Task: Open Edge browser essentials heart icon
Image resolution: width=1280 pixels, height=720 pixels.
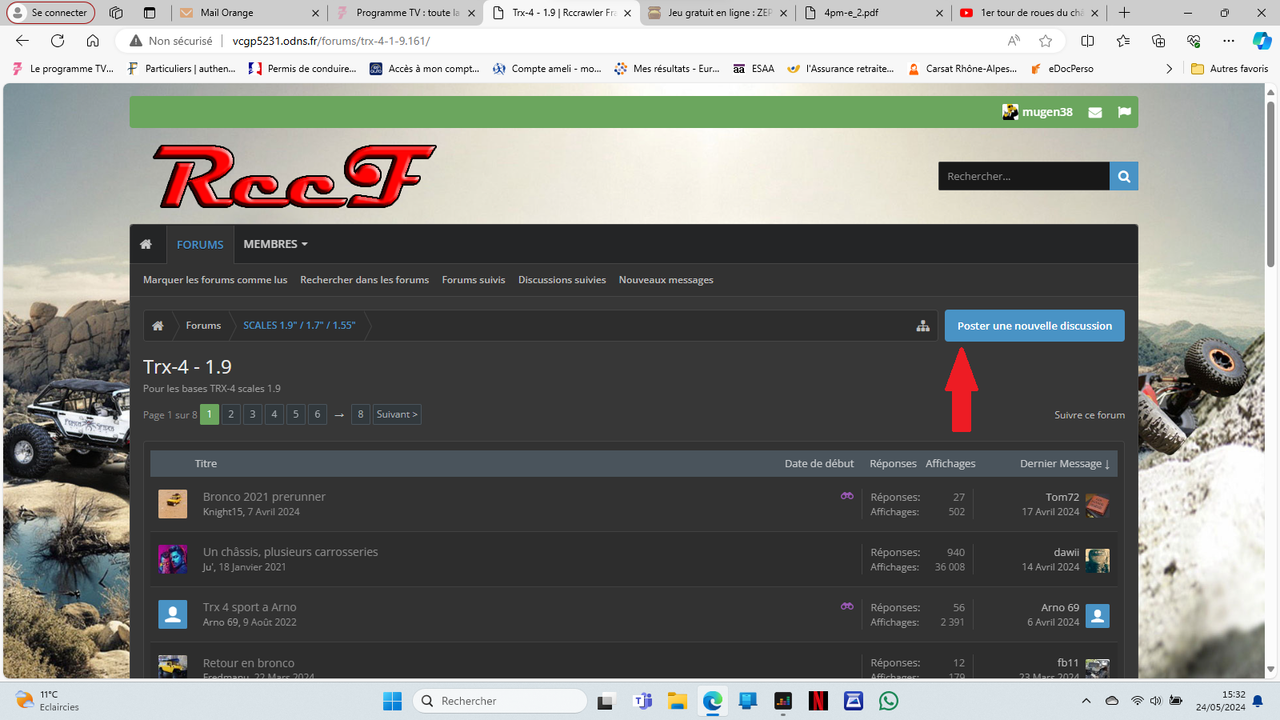Action: coord(1193,41)
